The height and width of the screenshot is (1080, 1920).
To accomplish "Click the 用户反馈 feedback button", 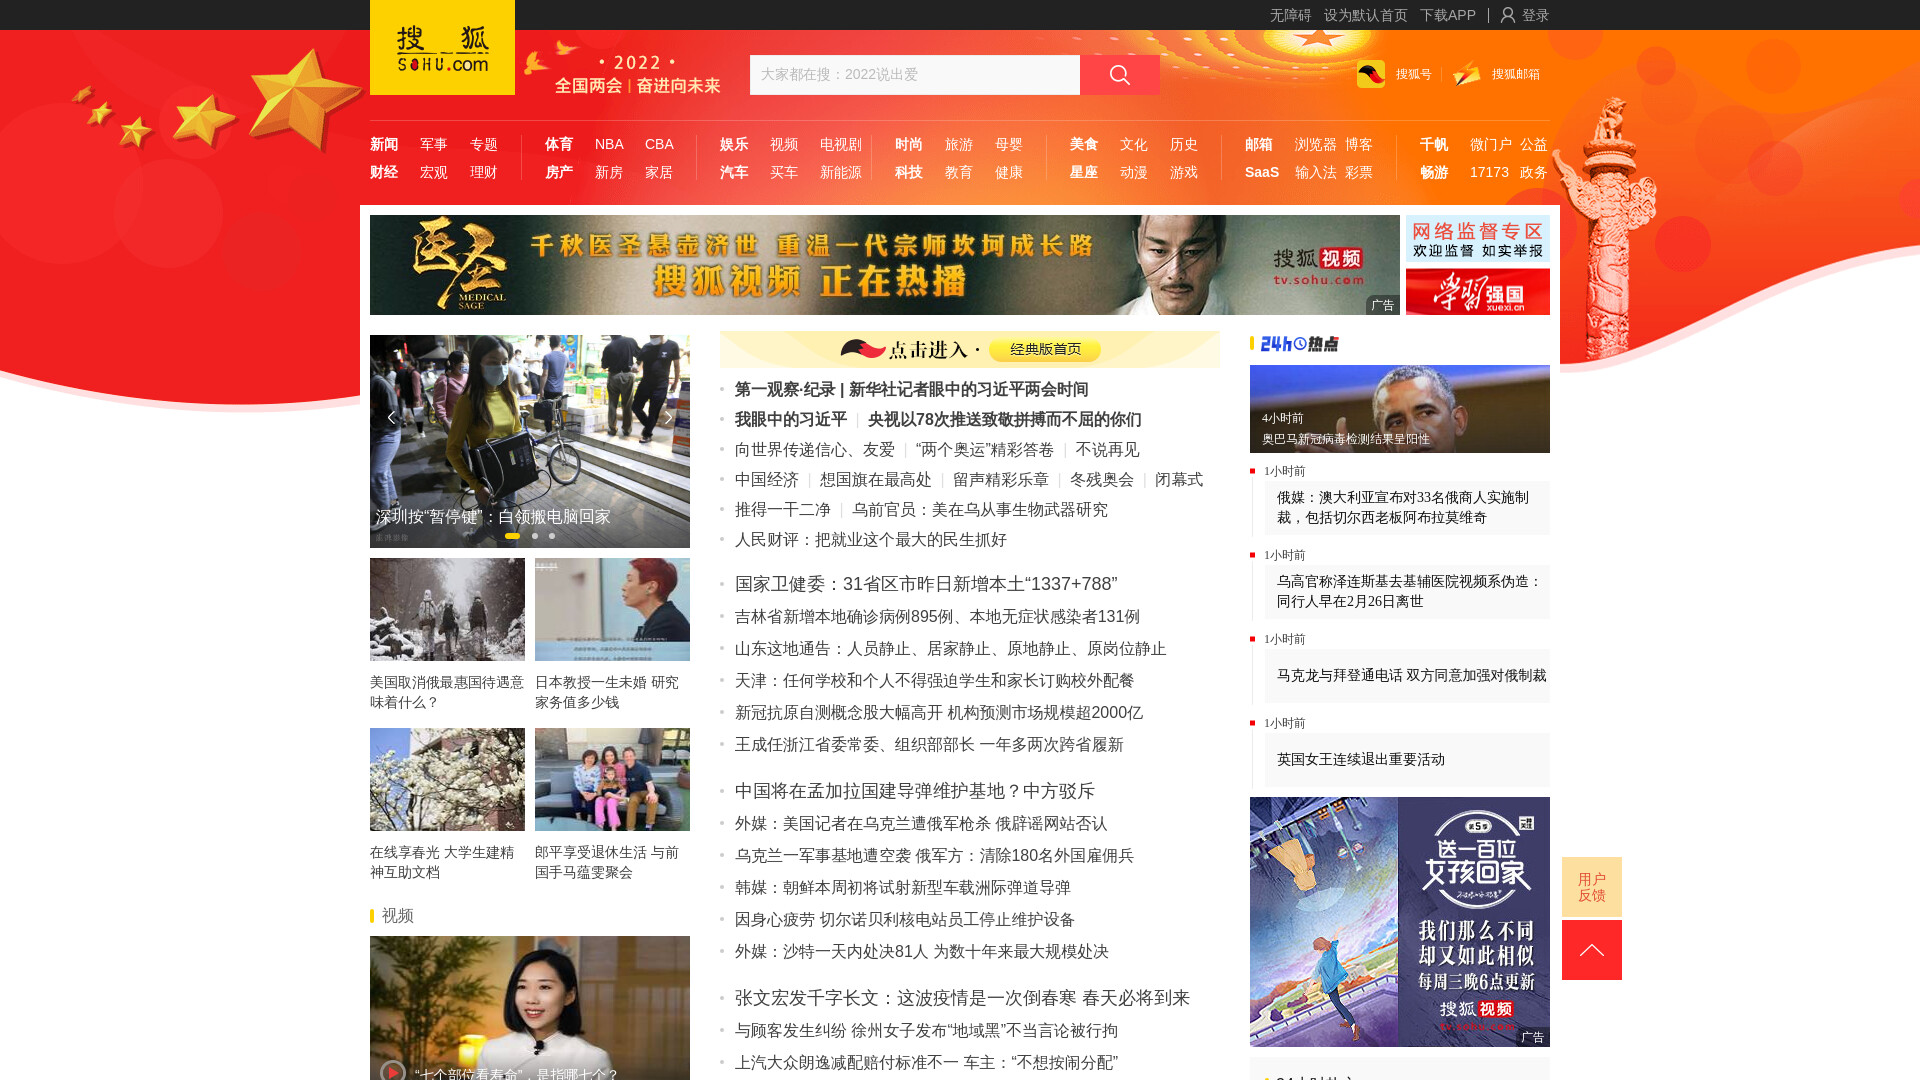I will [1592, 887].
